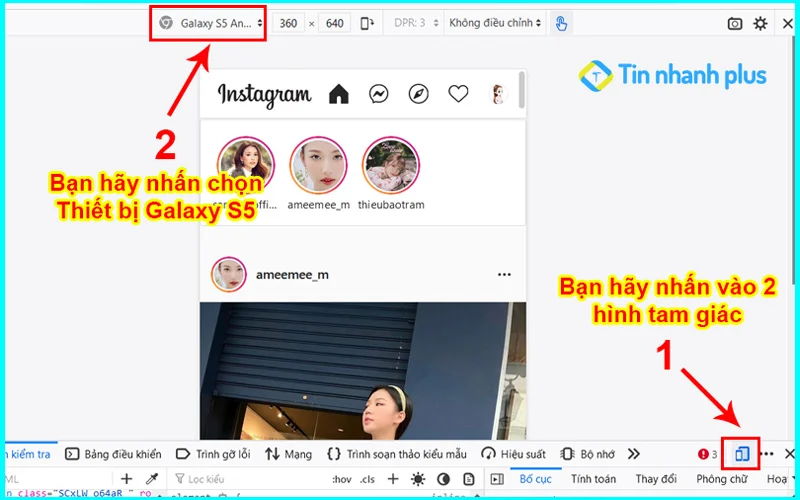Show more devtools tabs with double chevron
Viewport: 800px width, 500px height.
633,454
